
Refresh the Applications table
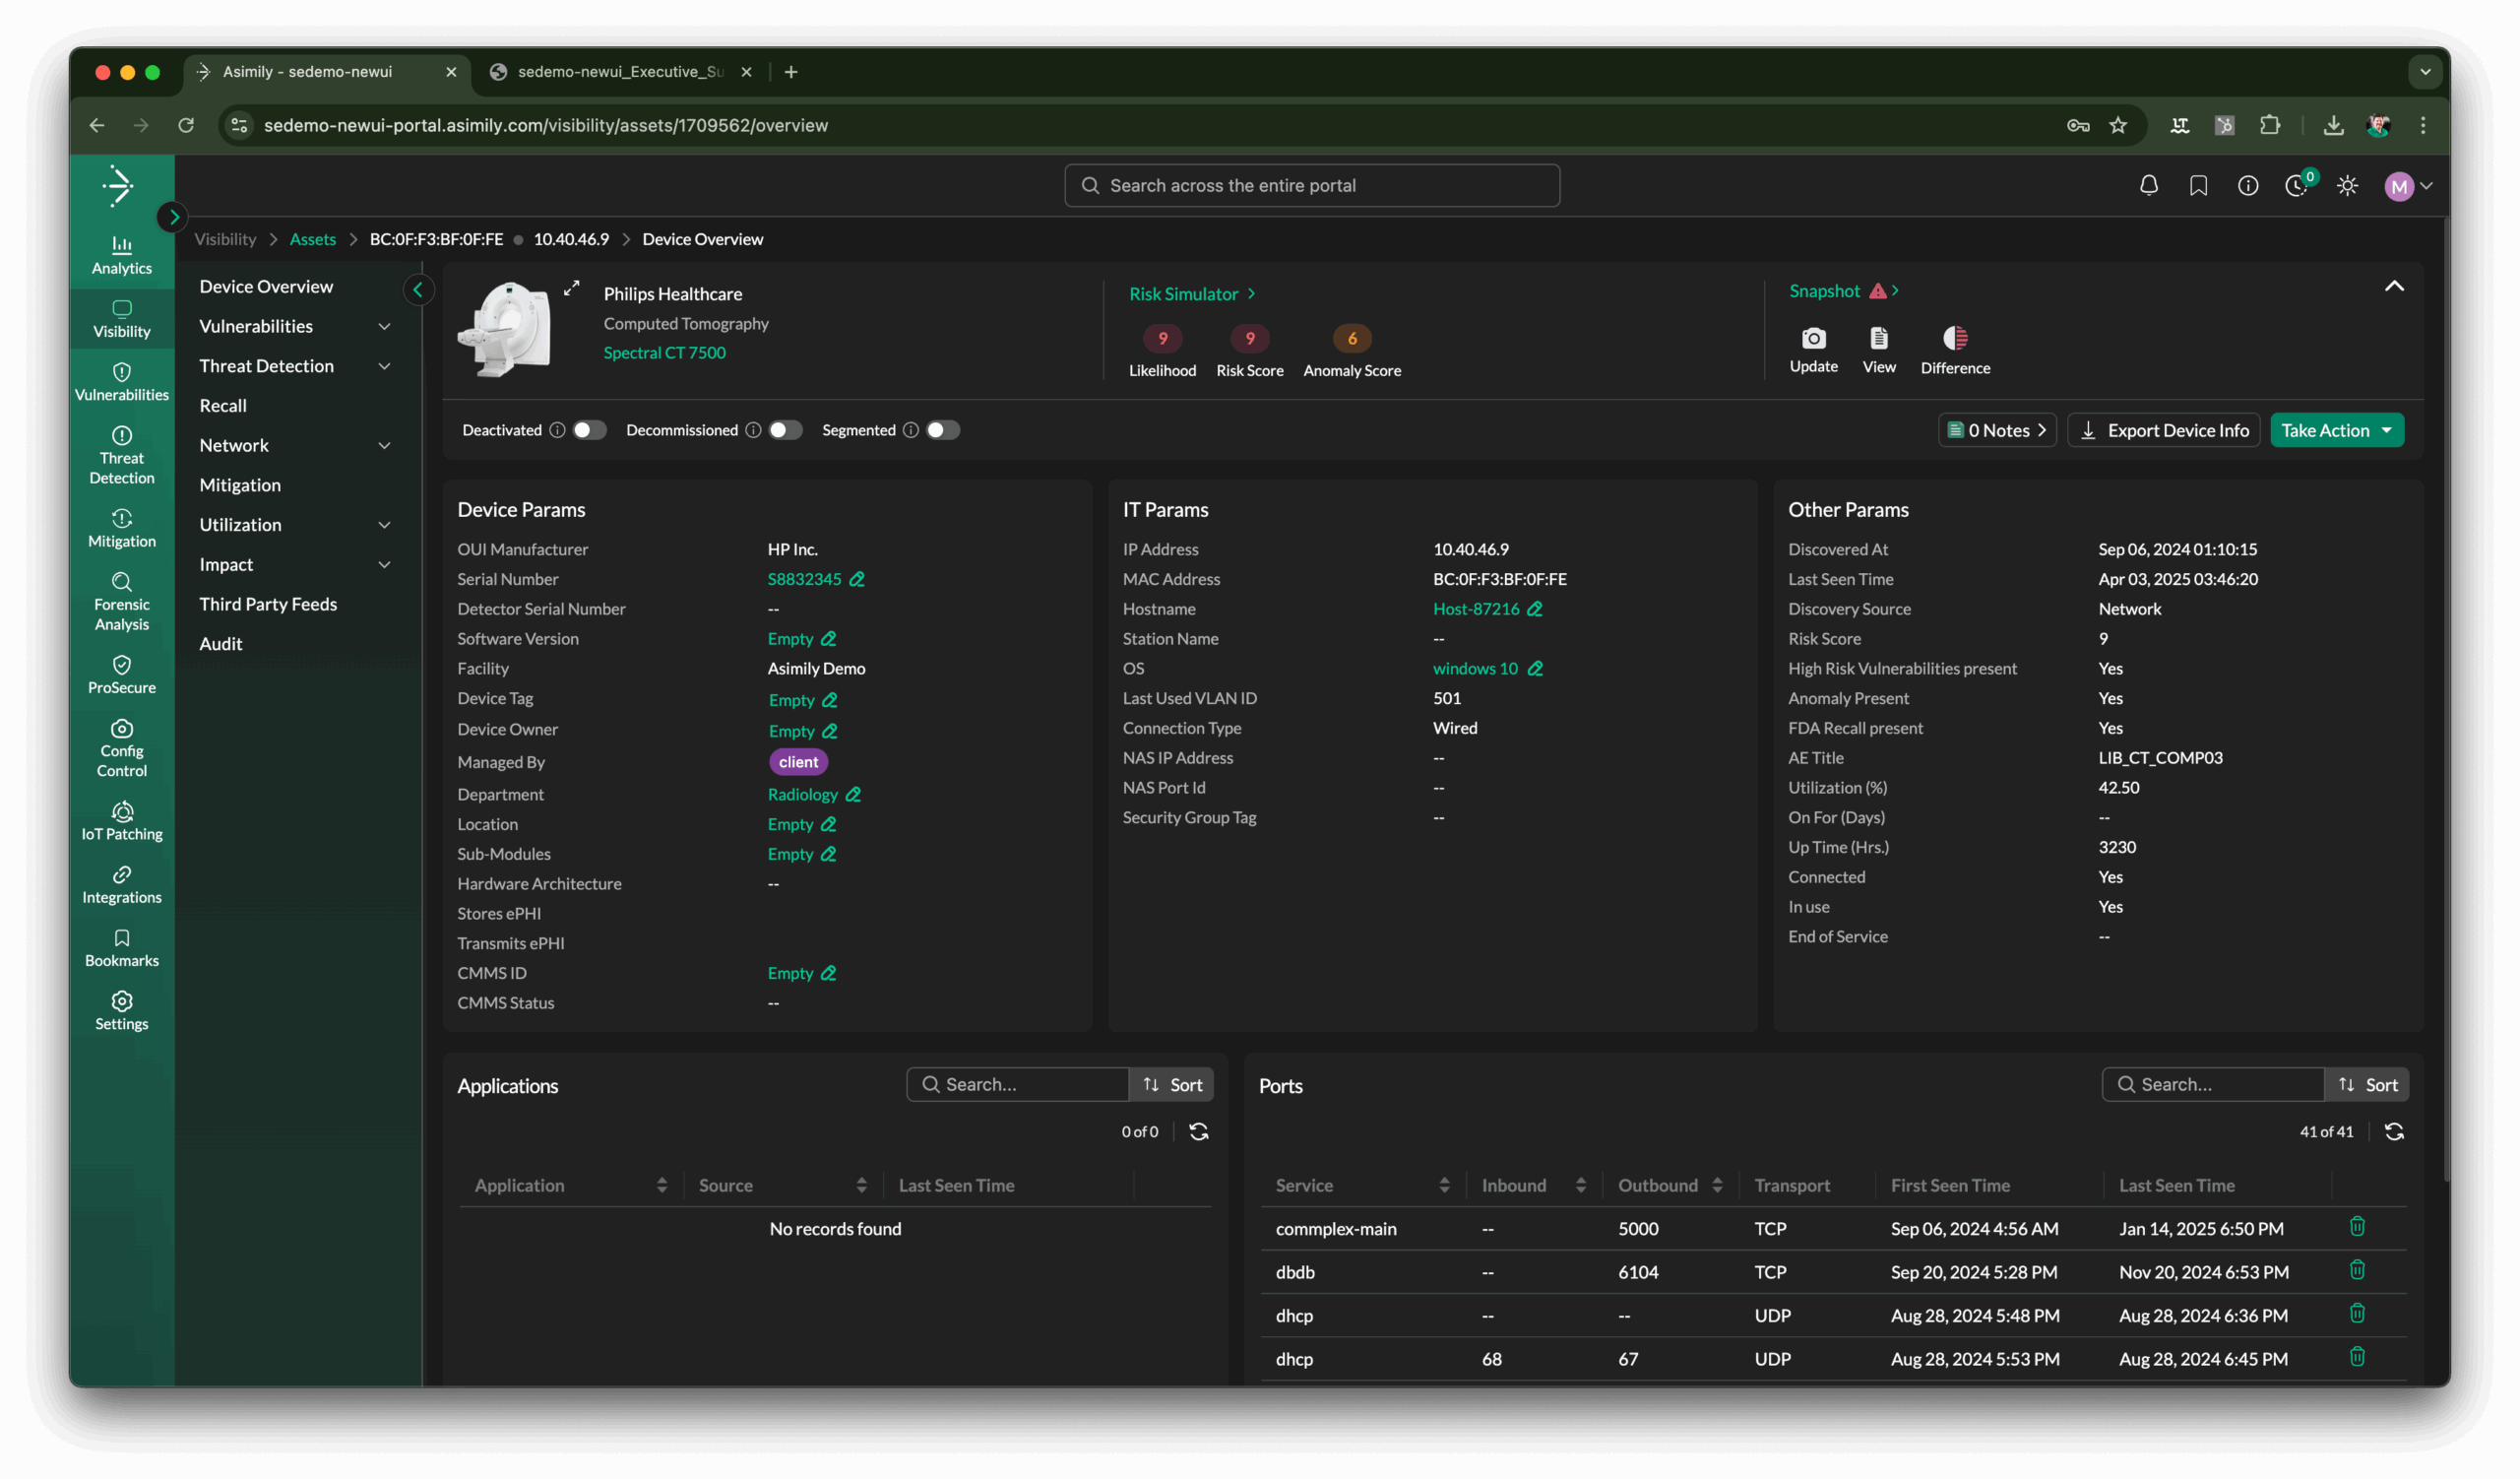point(1198,1131)
